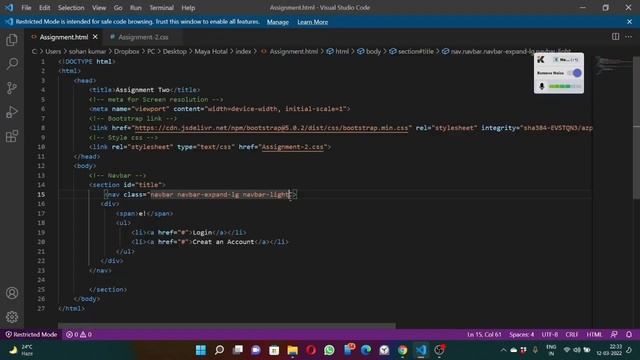Click the Krisp logo in floating widget
Image resolution: width=640 pixels, height=360 pixels.
(x=541, y=60)
